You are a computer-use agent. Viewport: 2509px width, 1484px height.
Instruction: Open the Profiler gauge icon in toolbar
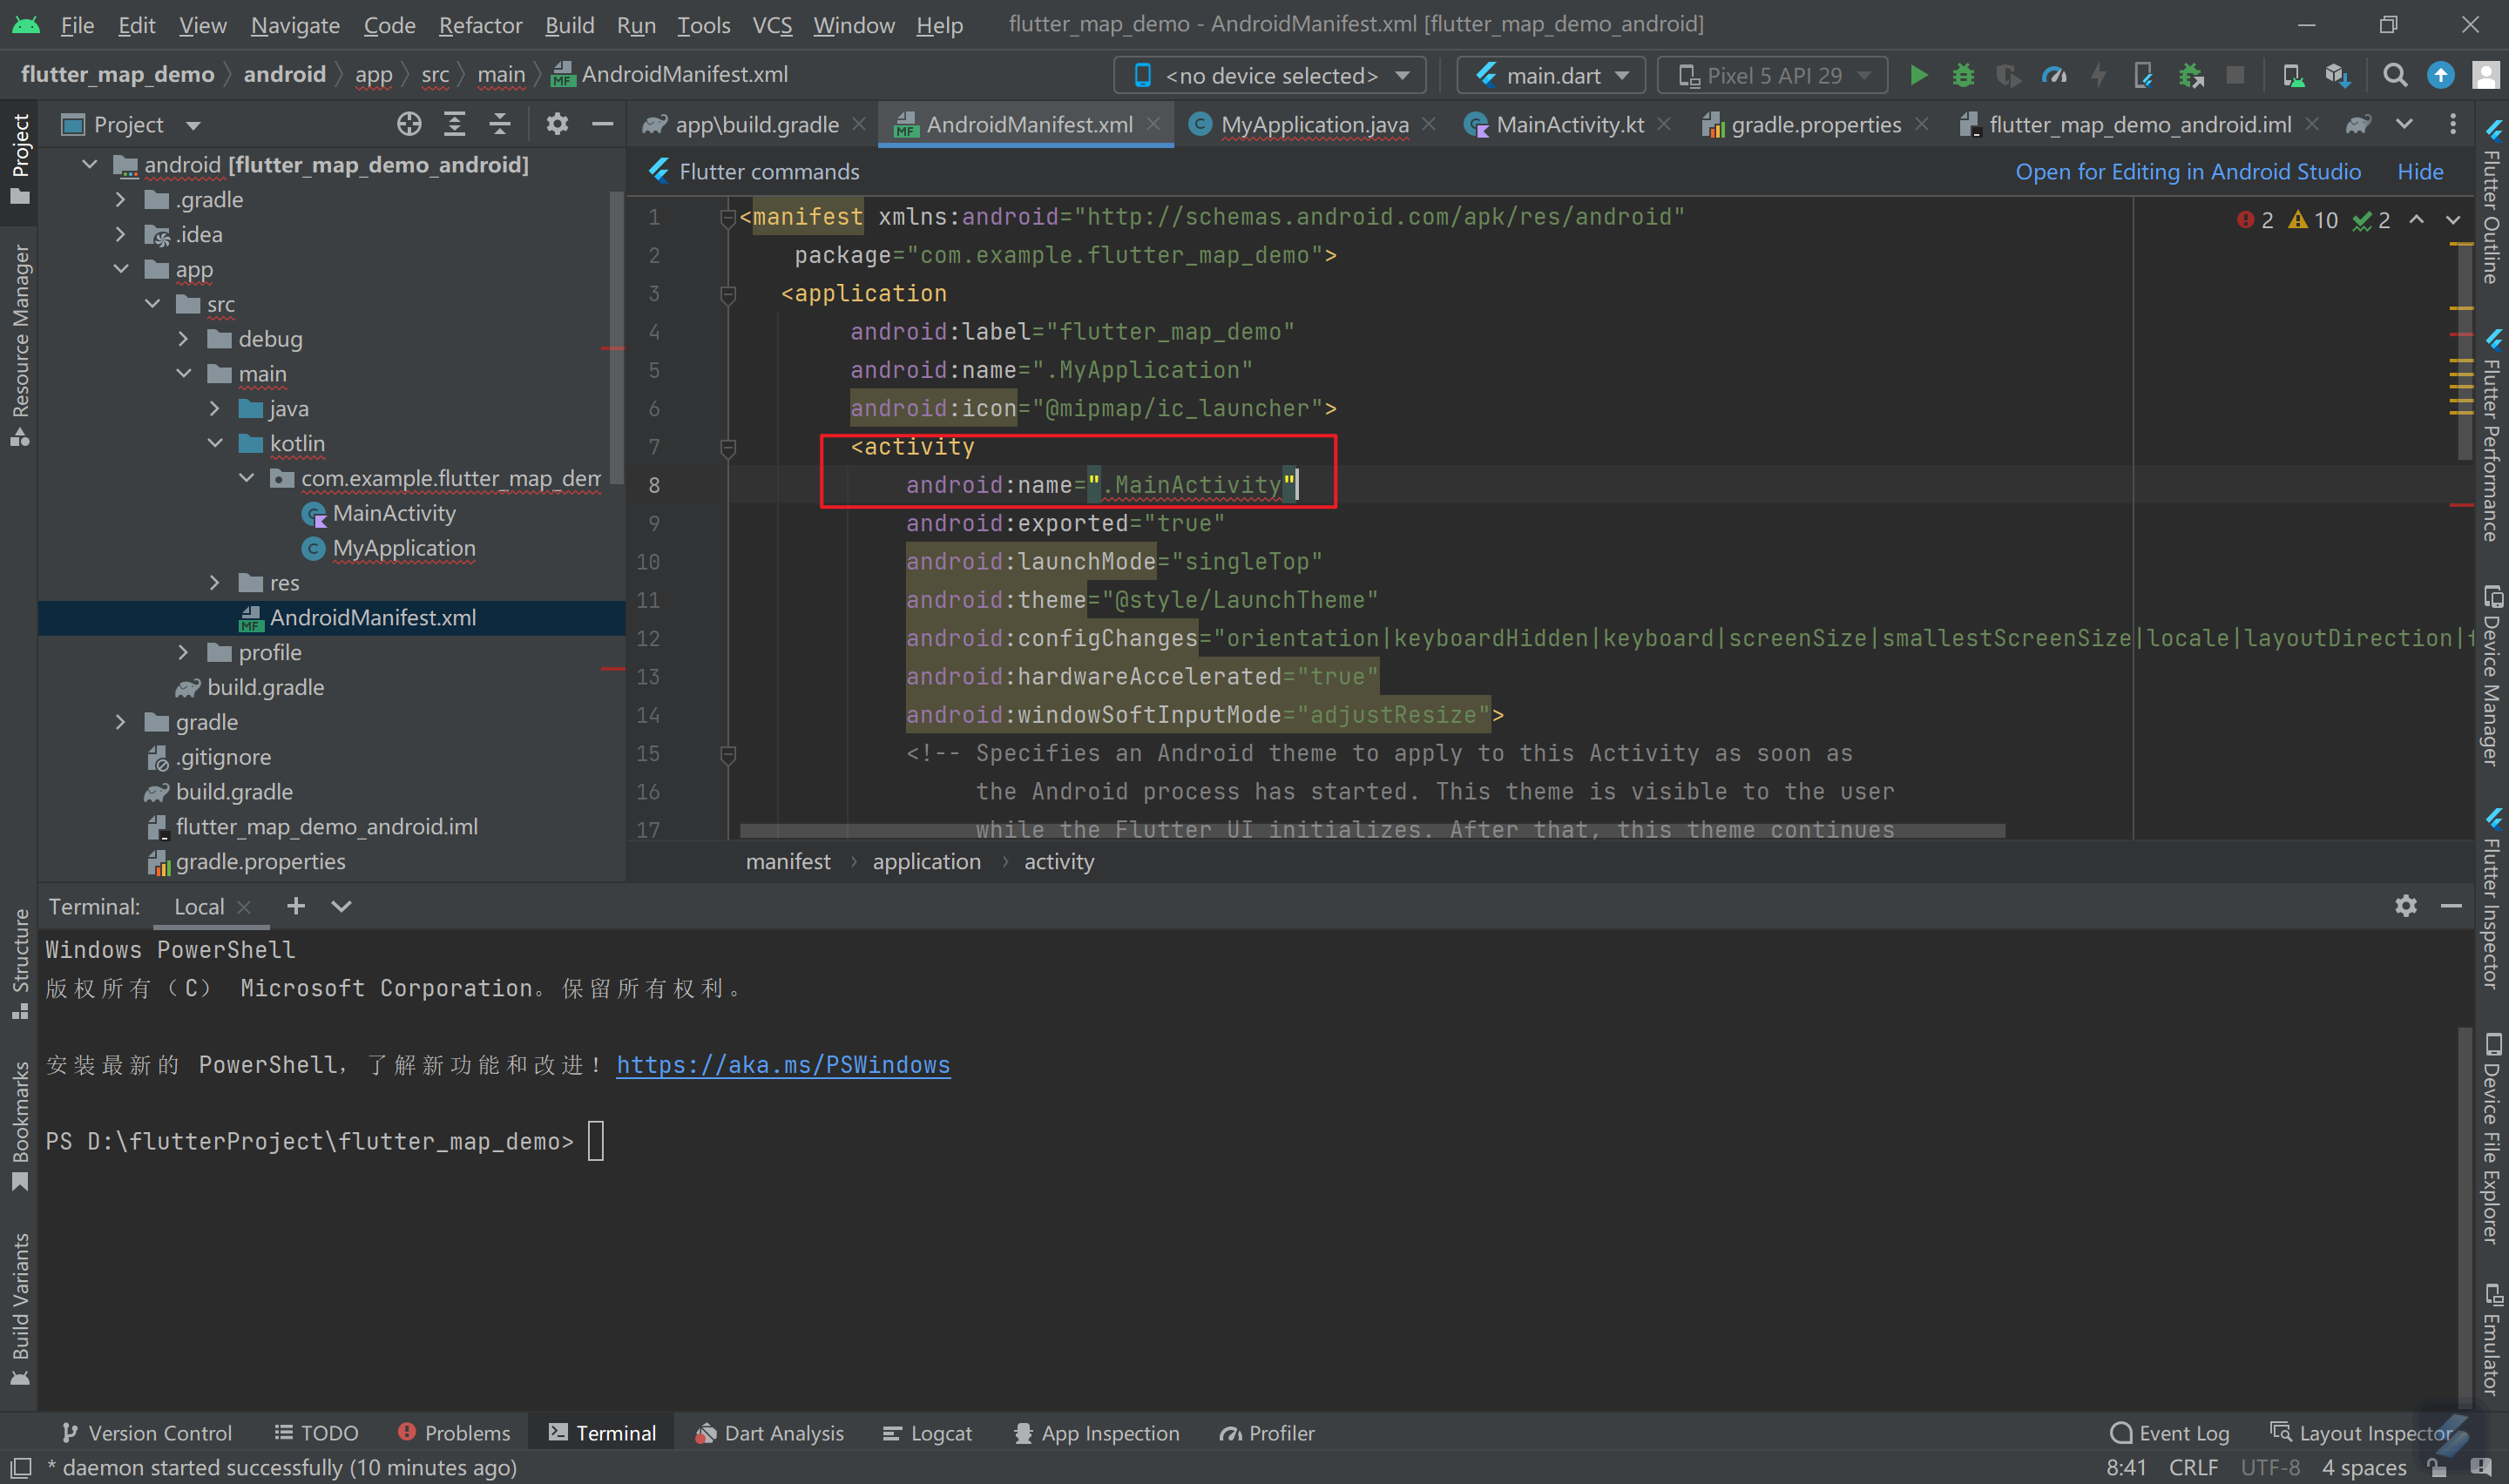point(2054,75)
